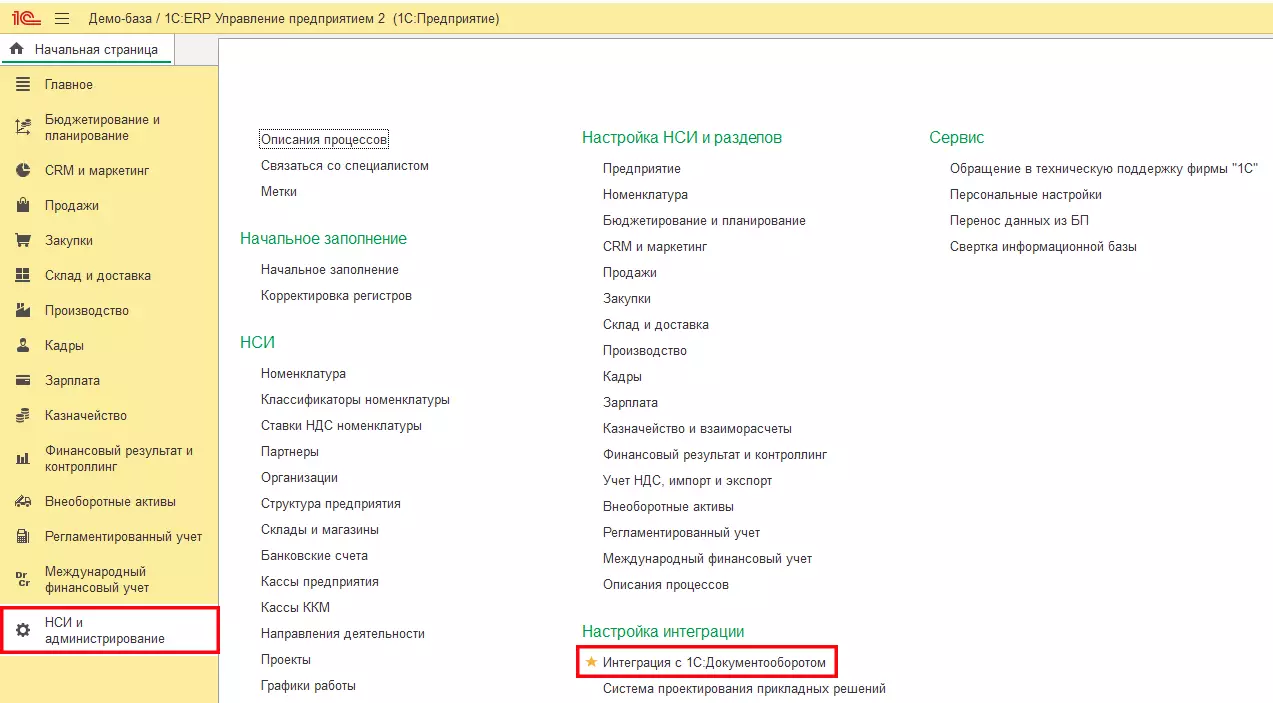Screen dimensions: 1273x703
Task: Open Корректировка регистров
Action: click(336, 296)
